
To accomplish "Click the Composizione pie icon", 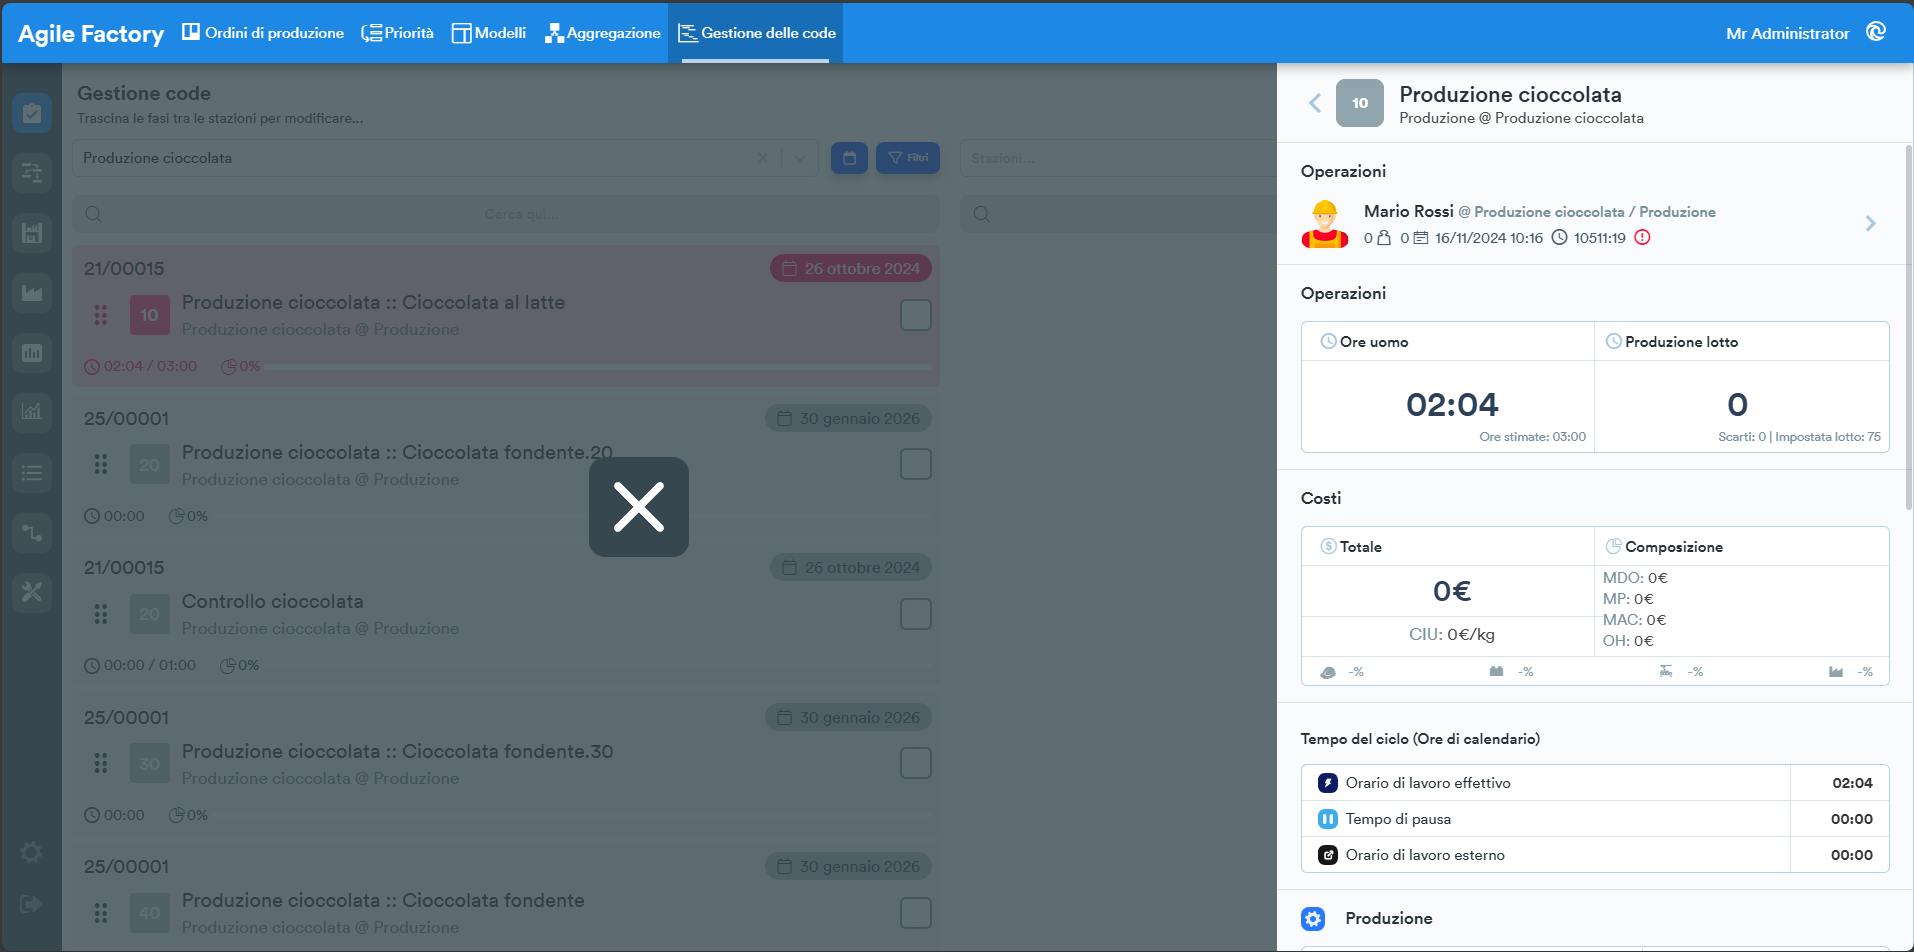I will (x=1613, y=546).
